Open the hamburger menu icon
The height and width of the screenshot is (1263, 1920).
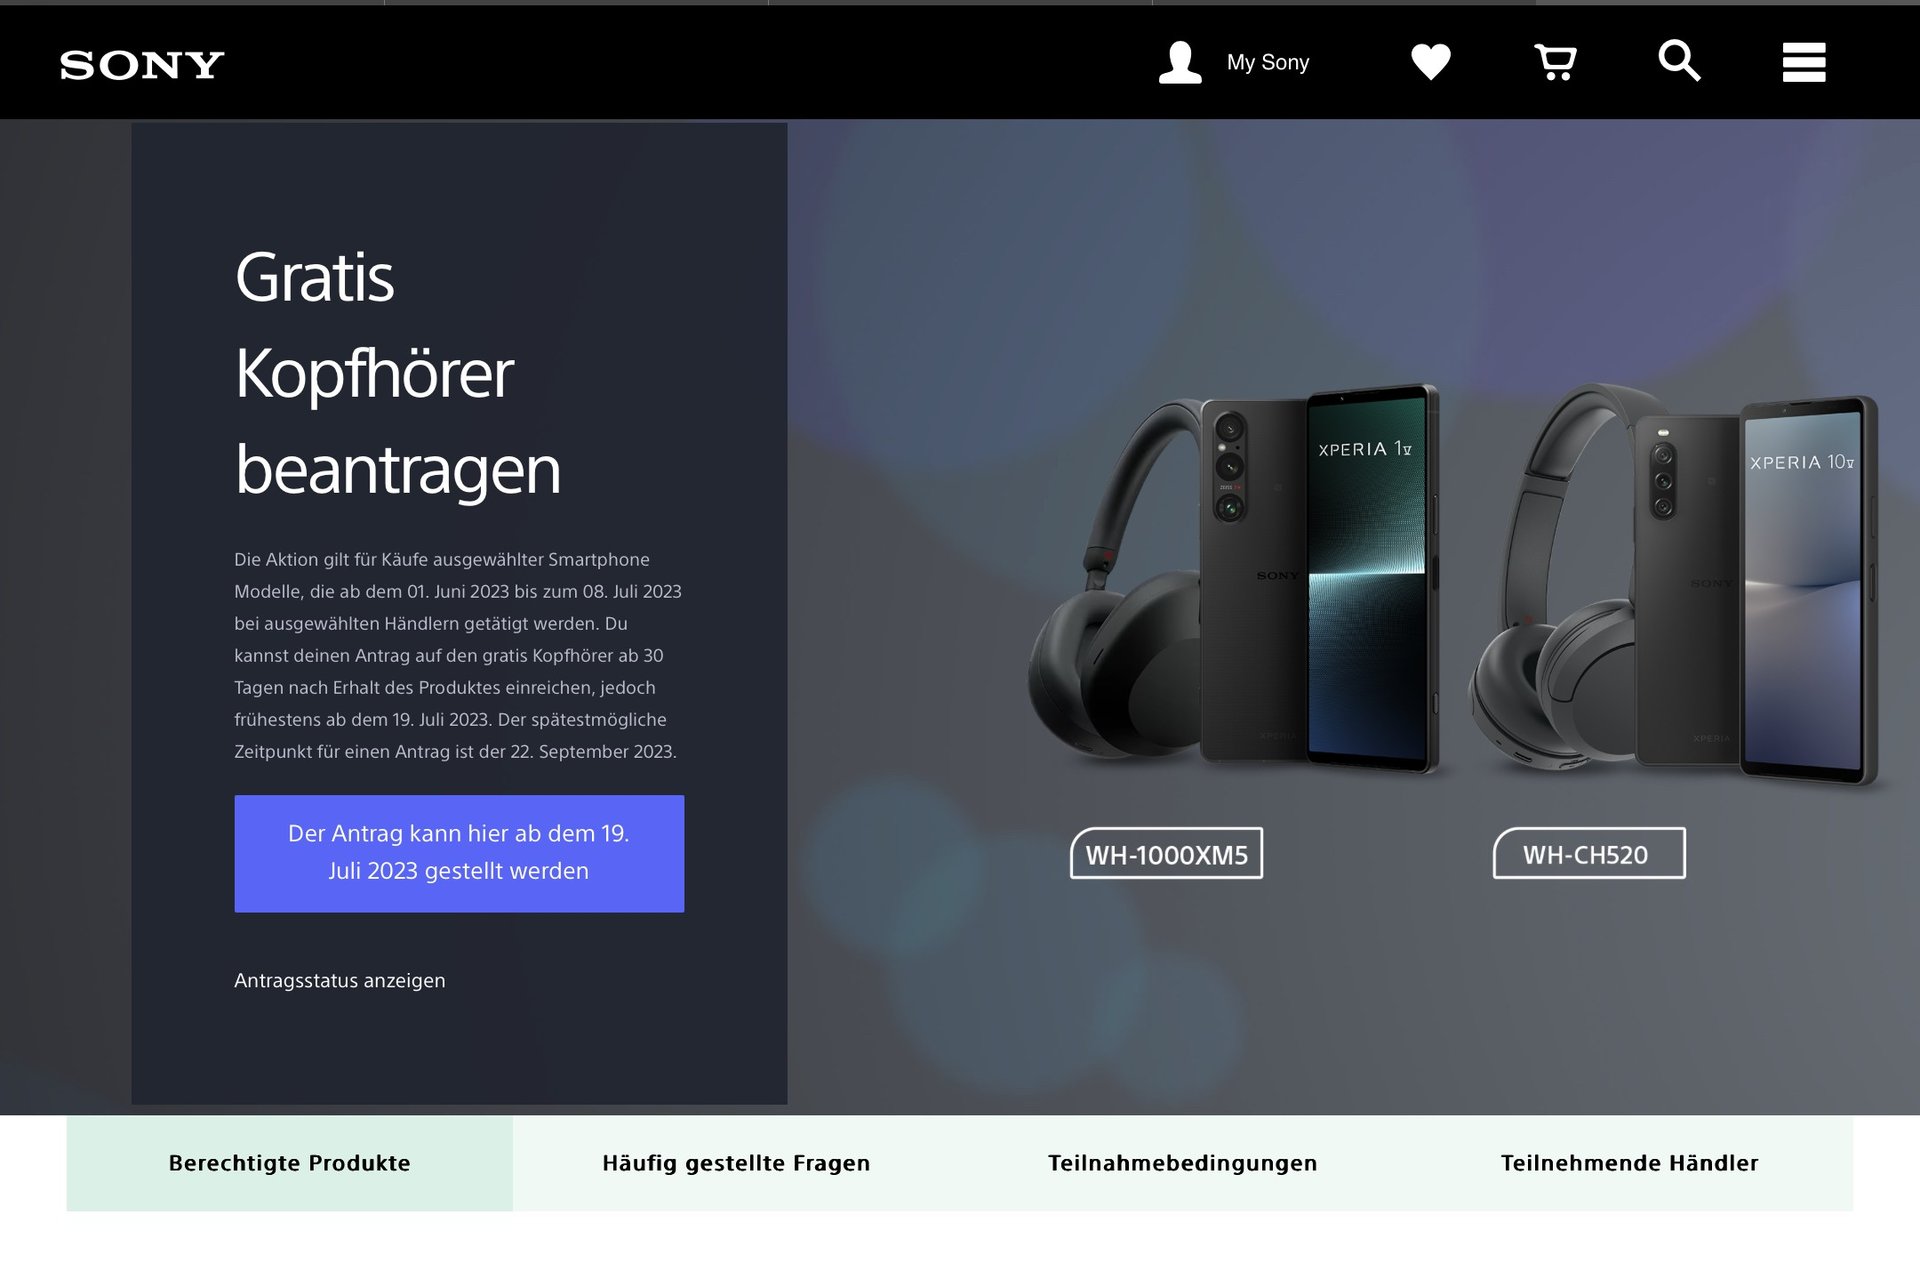click(1804, 62)
